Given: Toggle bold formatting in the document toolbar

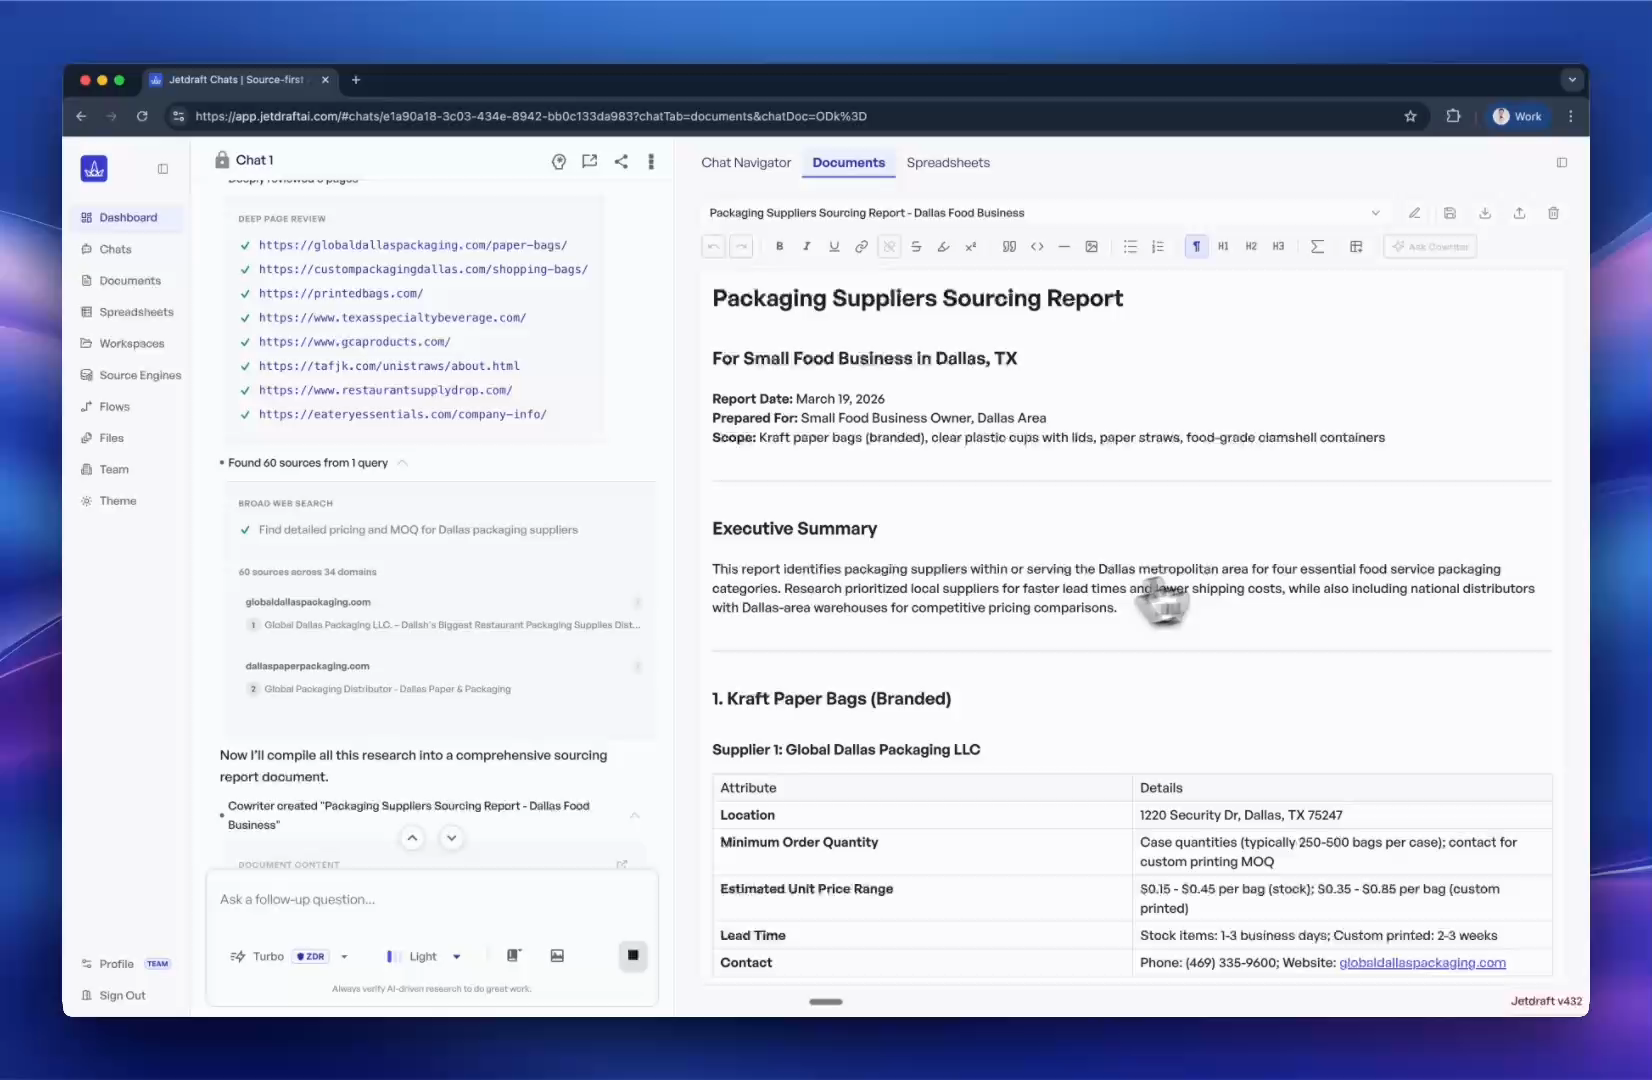Looking at the screenshot, I should tap(779, 246).
